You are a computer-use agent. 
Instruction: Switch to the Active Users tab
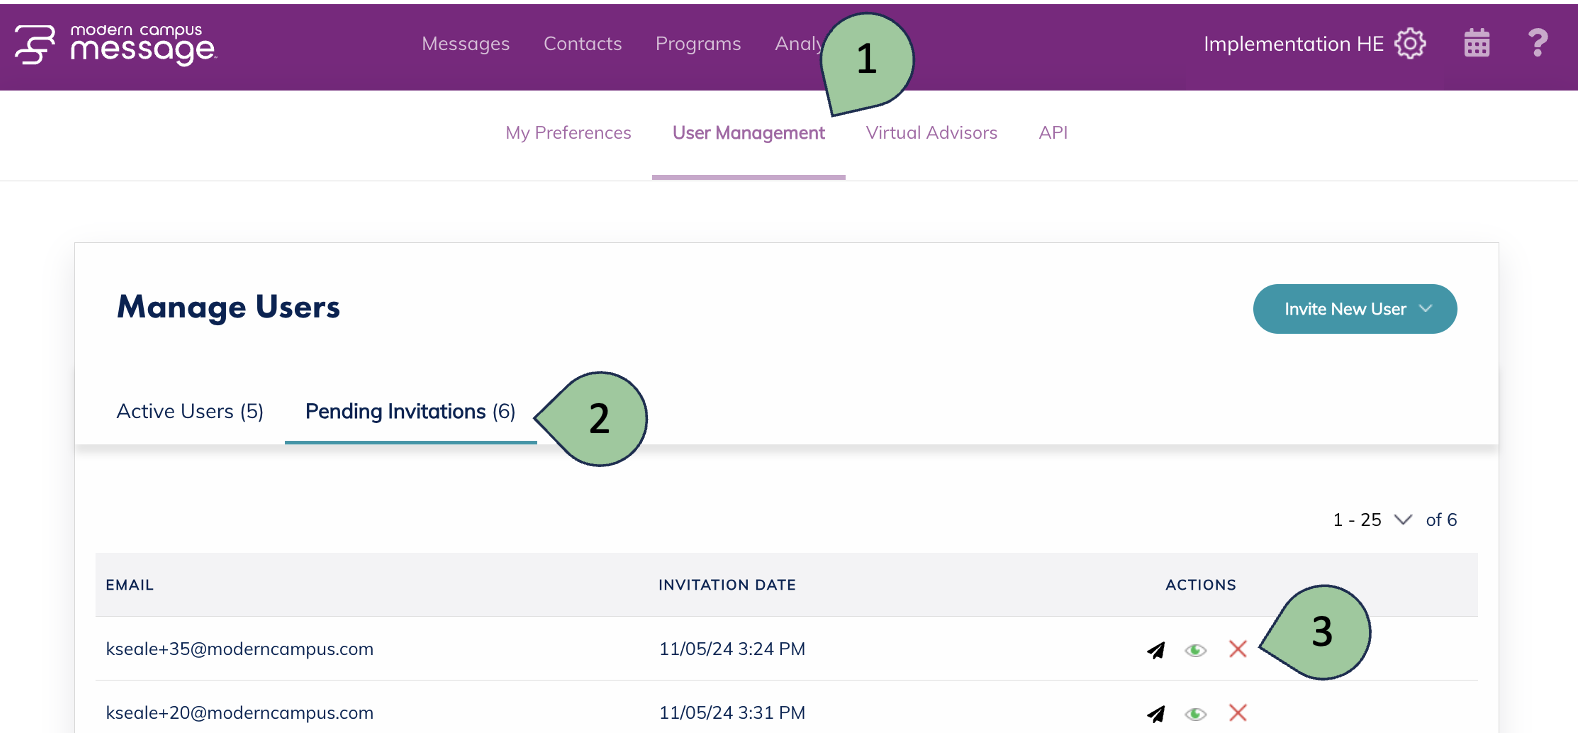[190, 412]
